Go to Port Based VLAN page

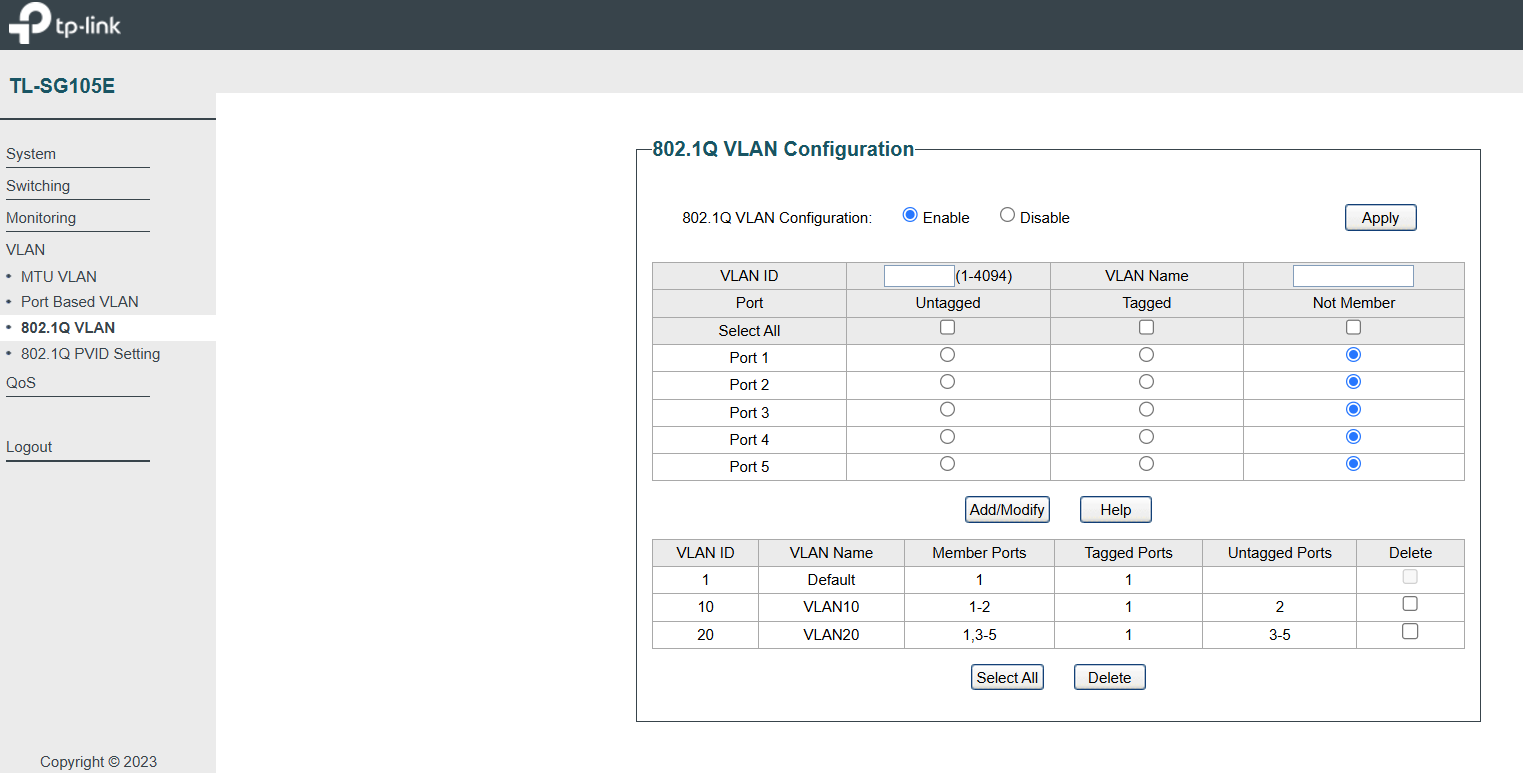80,302
